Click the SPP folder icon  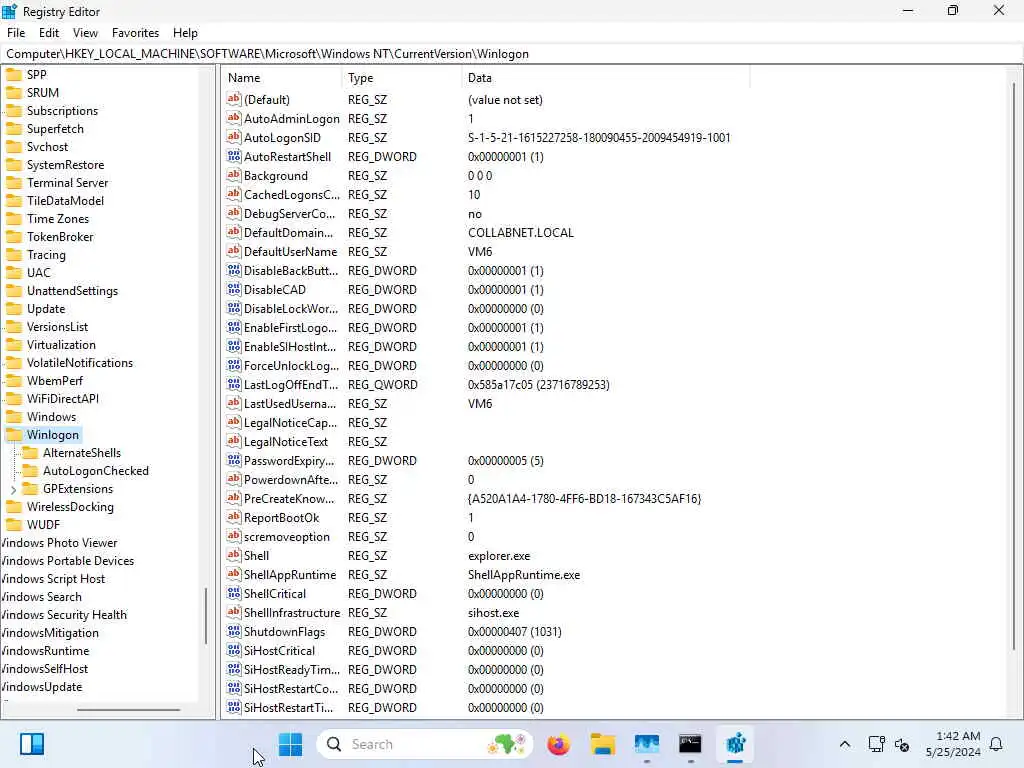pyautogui.click(x=14, y=74)
